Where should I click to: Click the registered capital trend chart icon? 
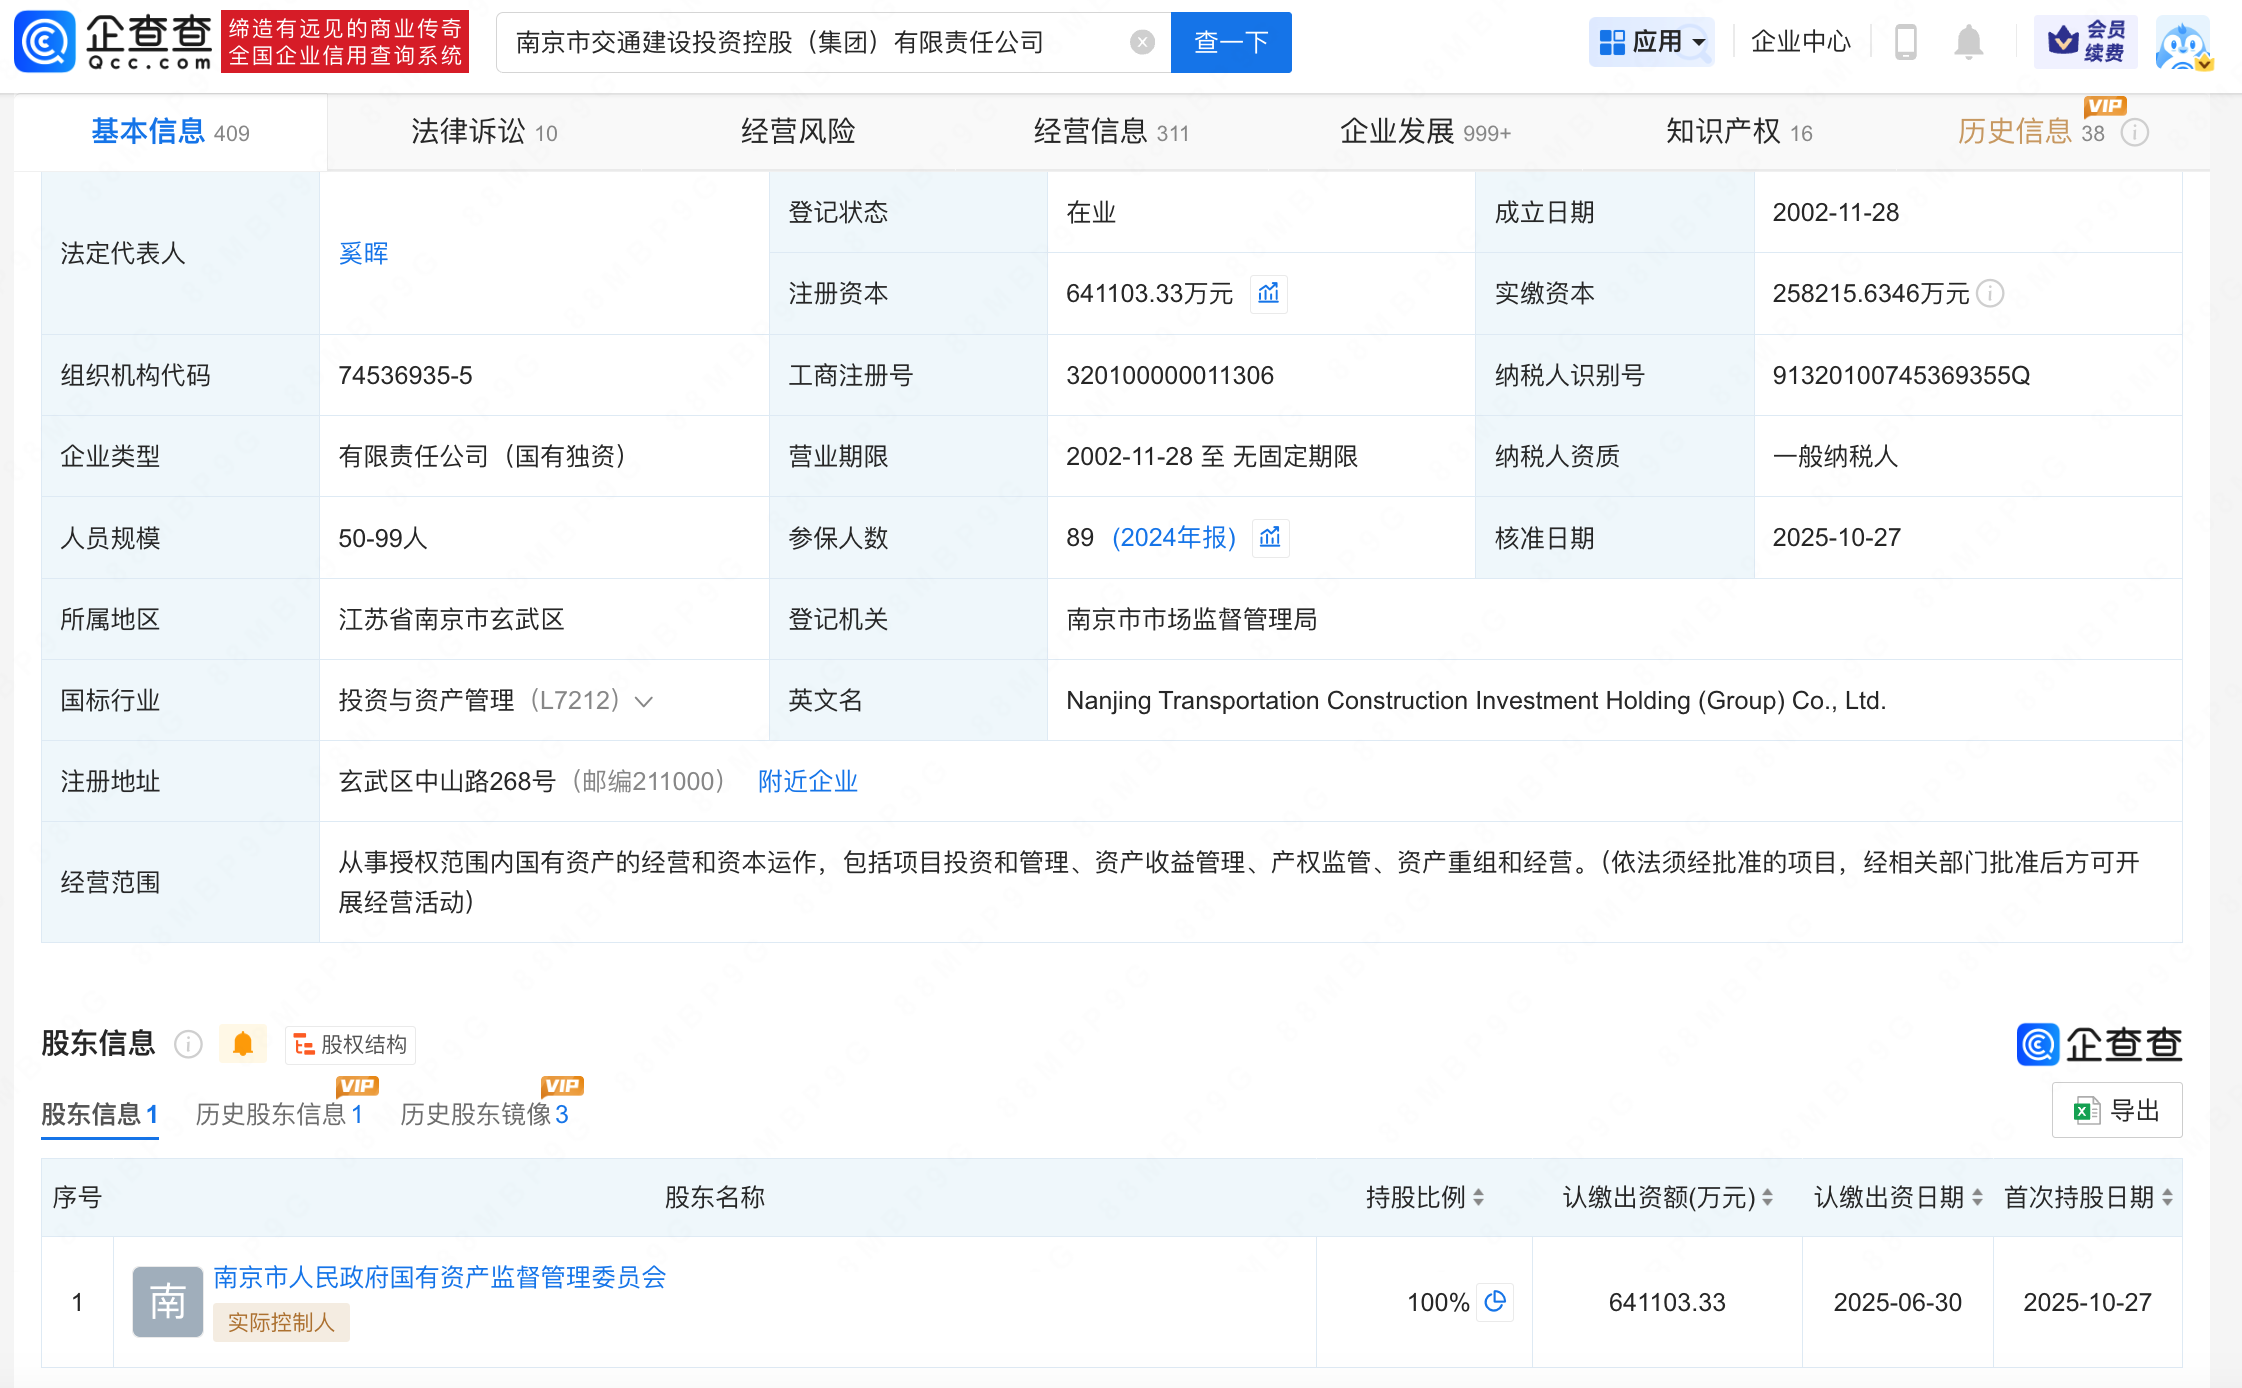[1268, 293]
